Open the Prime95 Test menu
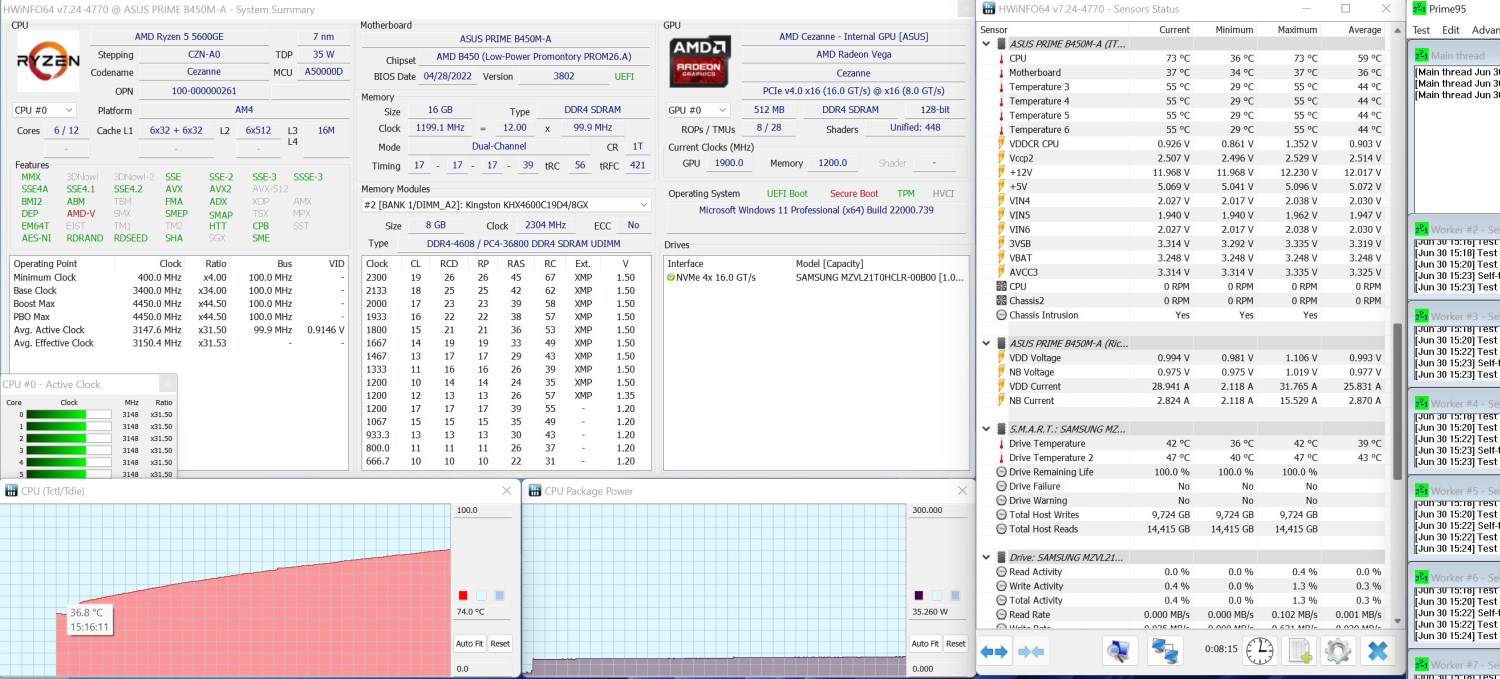Viewport: 1500px width, 679px height. [1421, 30]
